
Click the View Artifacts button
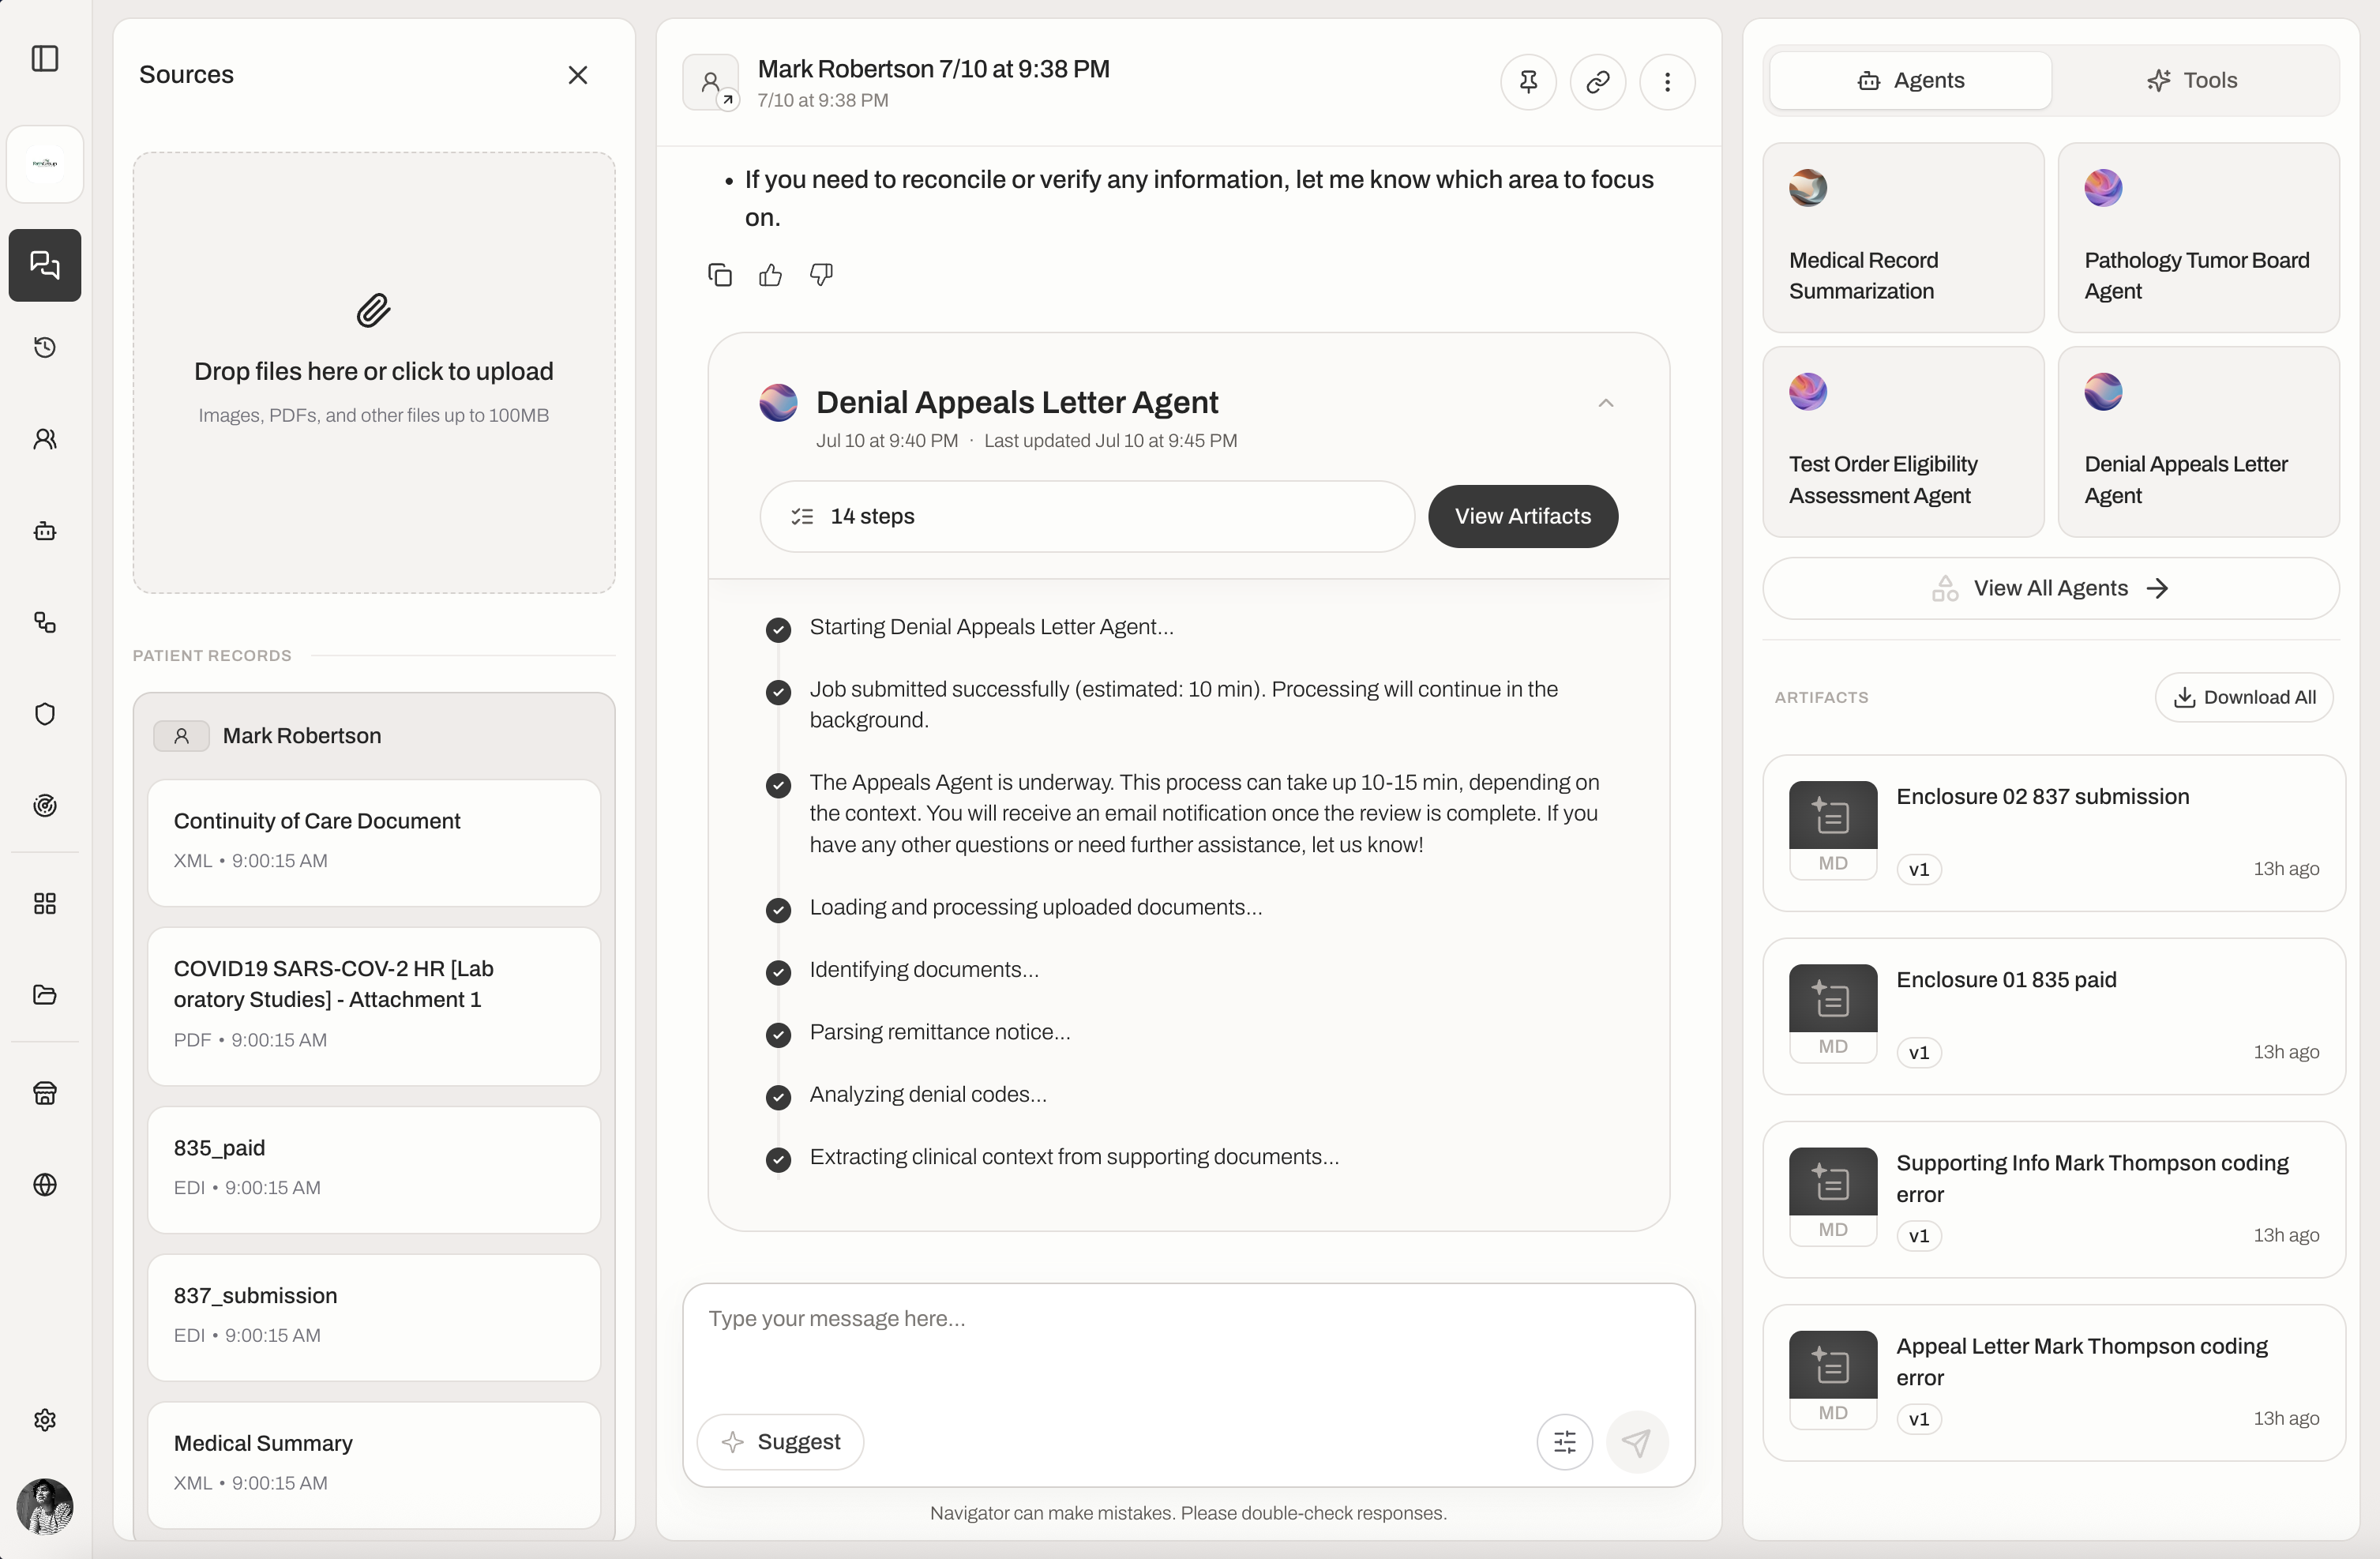point(1523,517)
